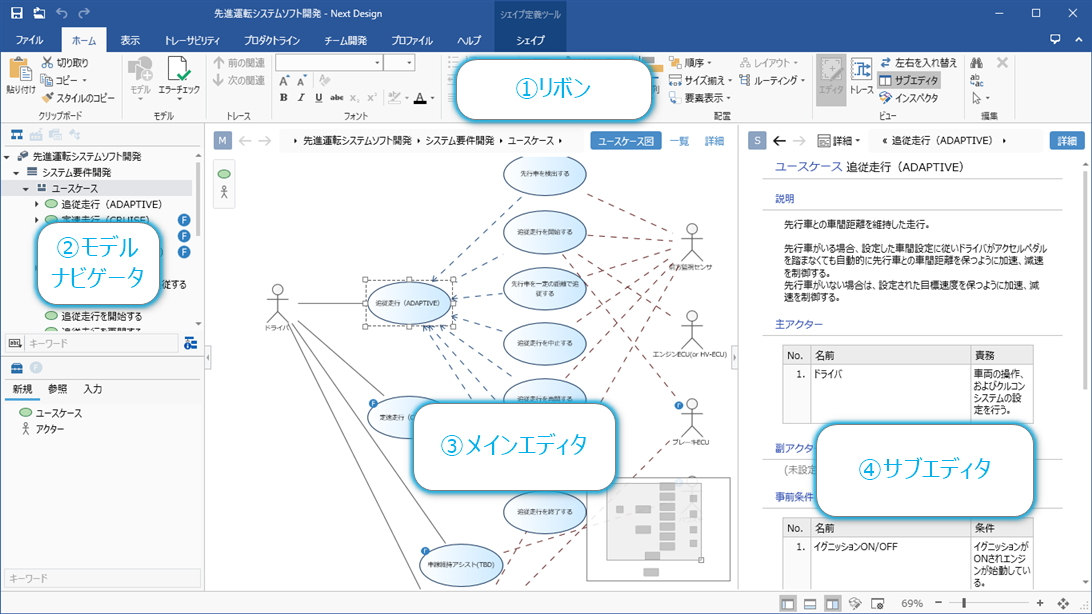Click the replace (ab→ac) editing icon

(977, 79)
